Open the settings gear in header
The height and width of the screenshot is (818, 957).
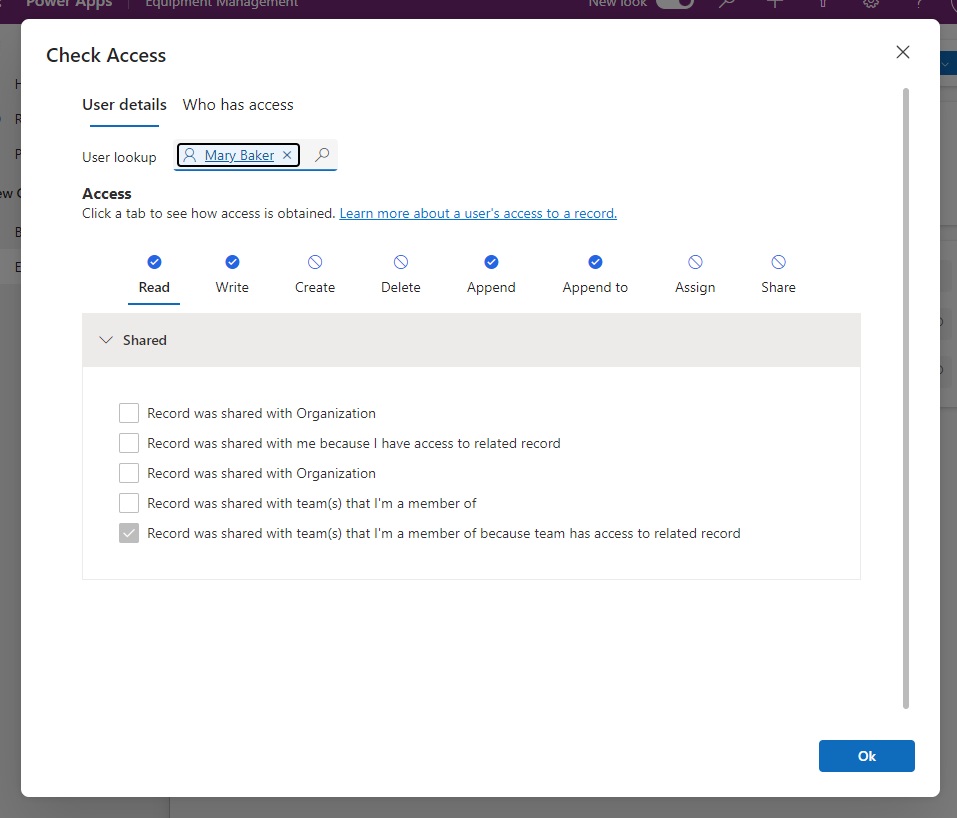coord(870,3)
